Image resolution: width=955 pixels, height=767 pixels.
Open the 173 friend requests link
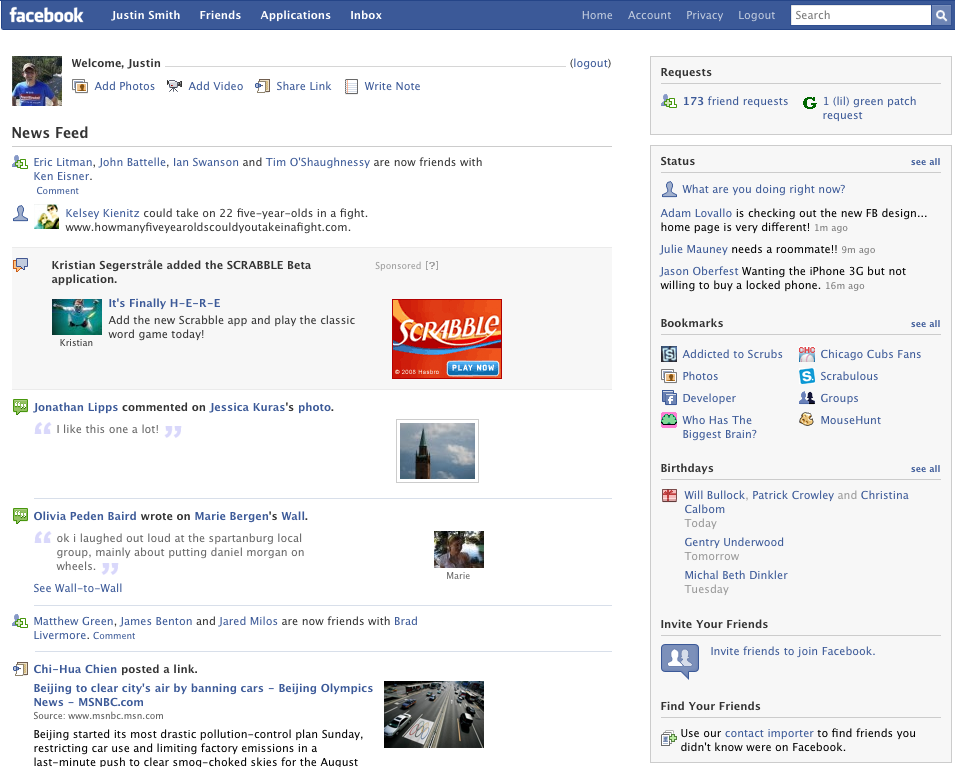(735, 101)
